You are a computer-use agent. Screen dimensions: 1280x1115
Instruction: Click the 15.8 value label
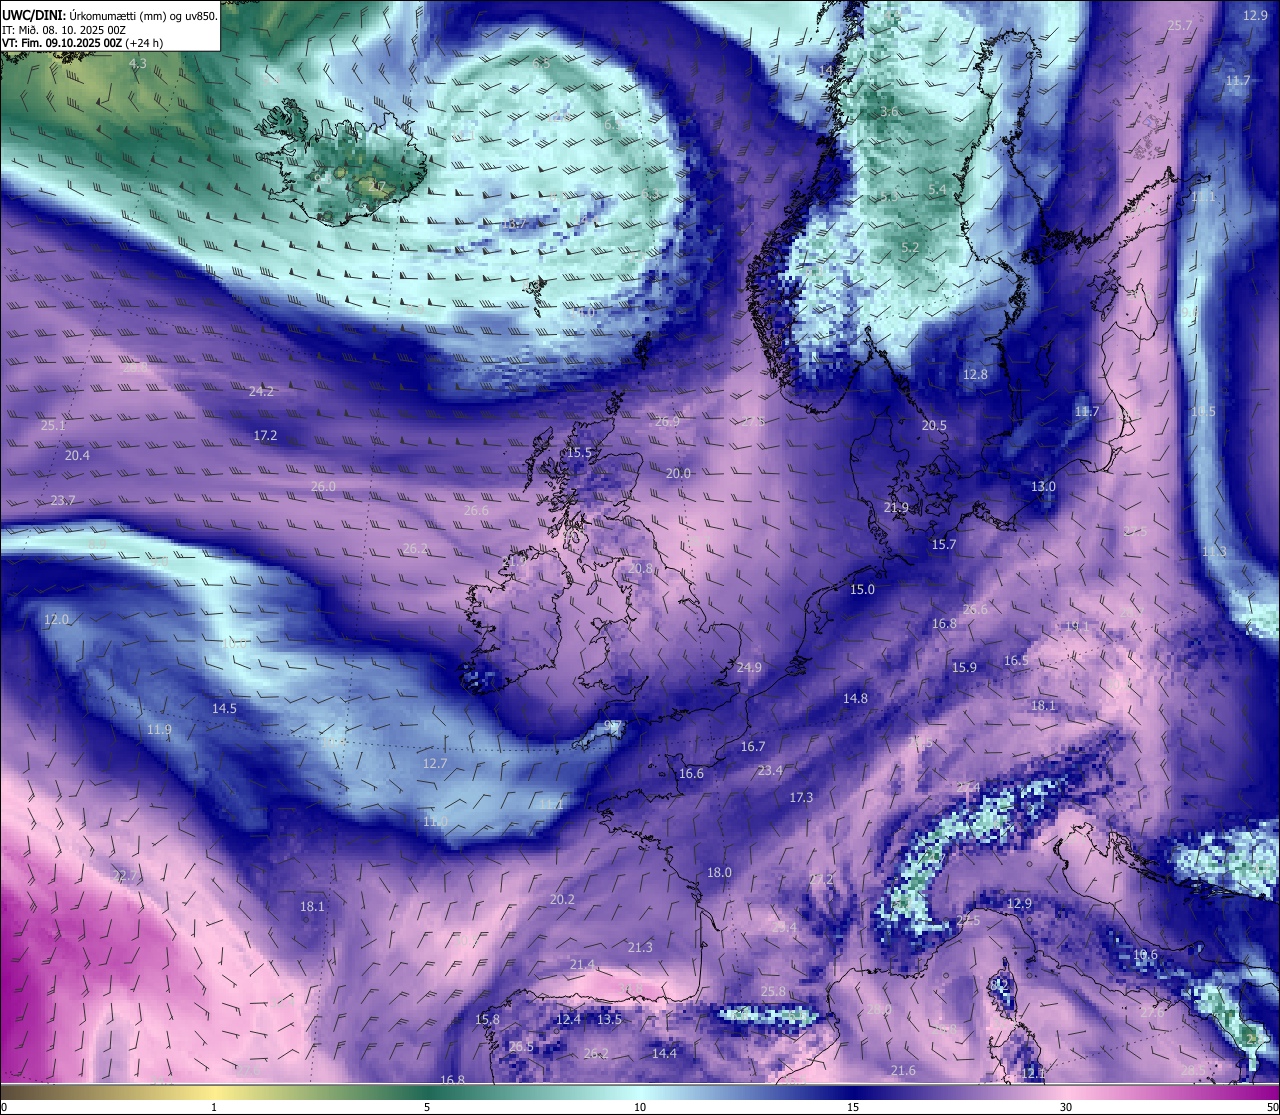[x=487, y=1019]
